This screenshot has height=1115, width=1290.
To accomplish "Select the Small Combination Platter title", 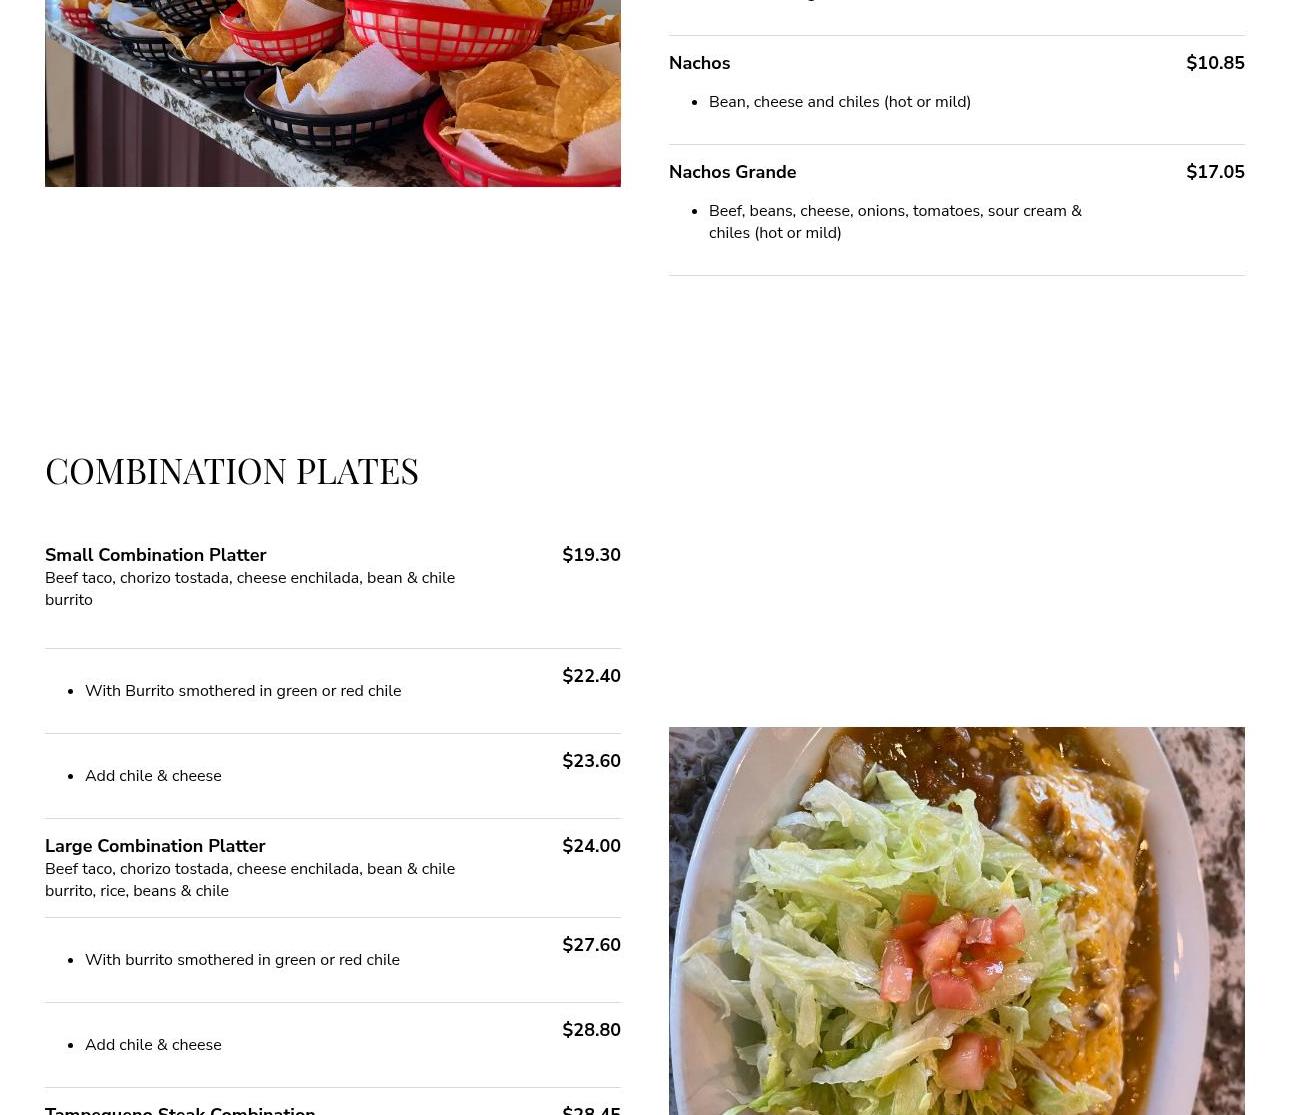I will point(155,555).
